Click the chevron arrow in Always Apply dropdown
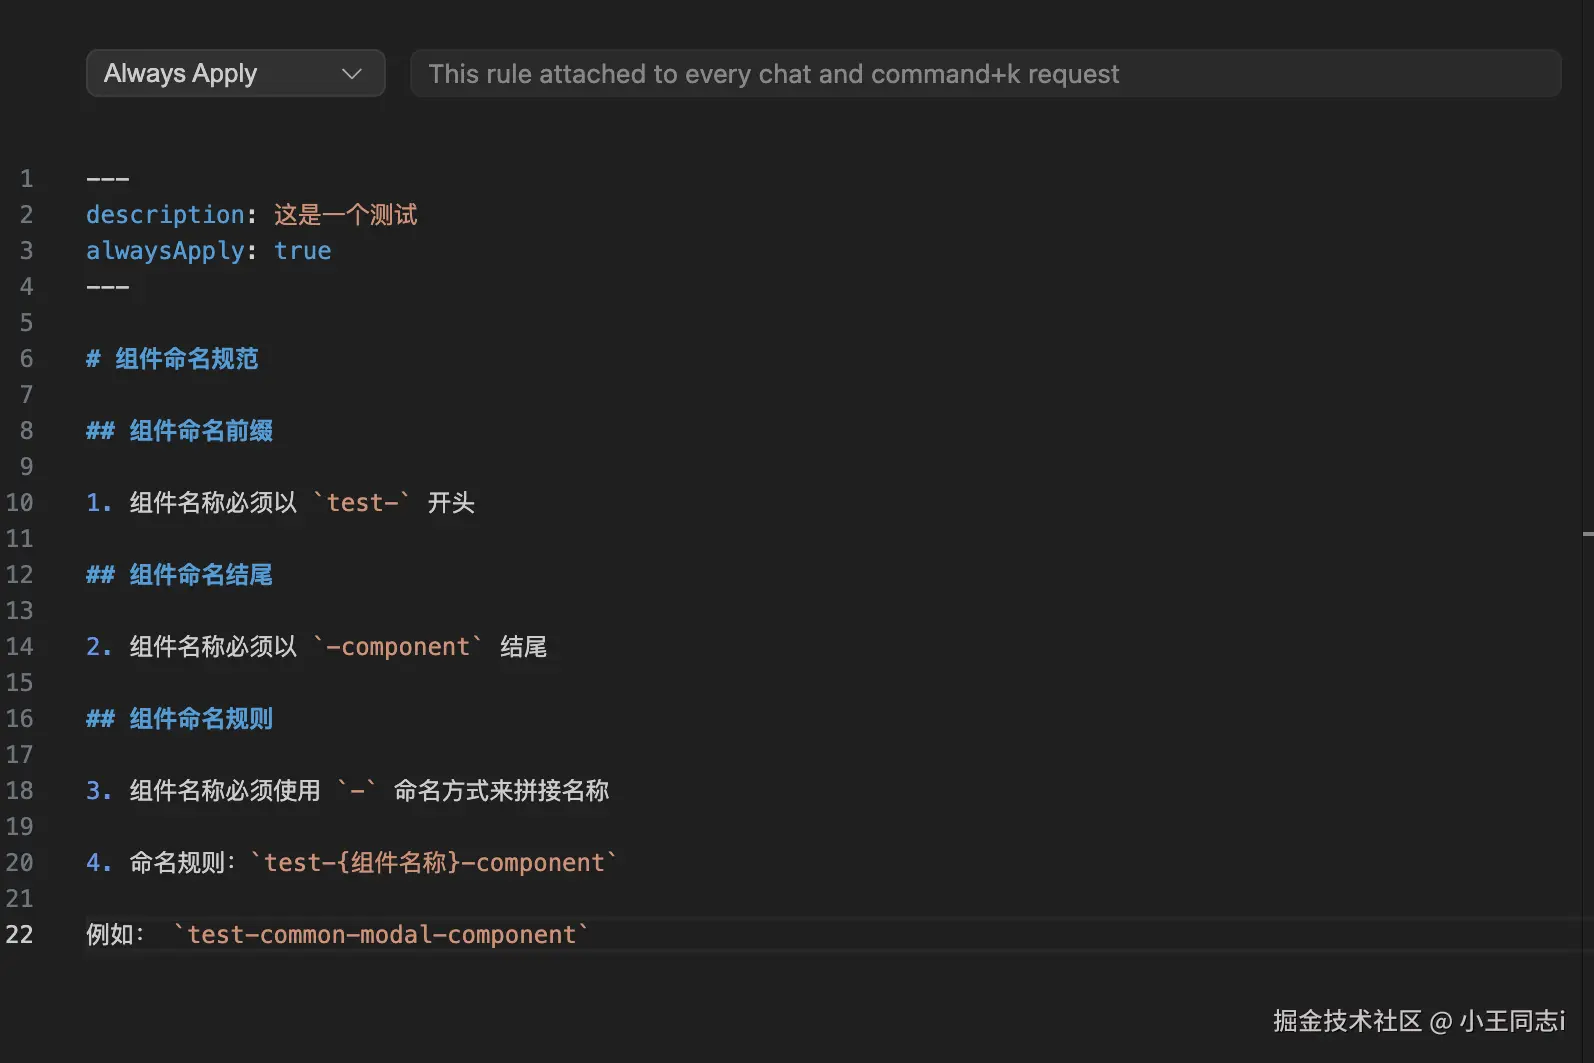Viewport: 1594px width, 1063px height. 351,74
